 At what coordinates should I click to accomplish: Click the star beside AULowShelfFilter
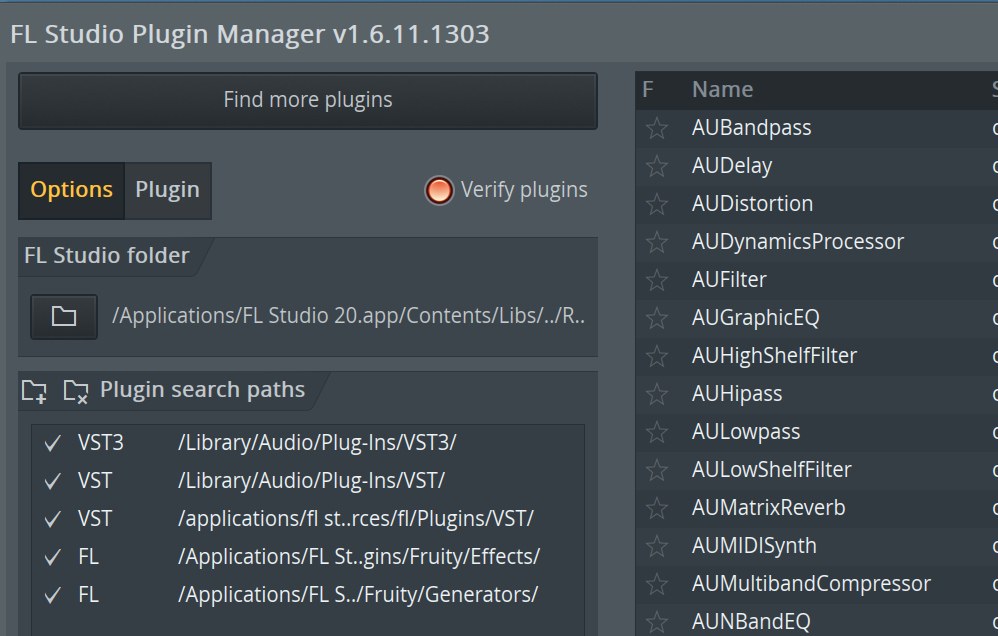[x=657, y=470]
